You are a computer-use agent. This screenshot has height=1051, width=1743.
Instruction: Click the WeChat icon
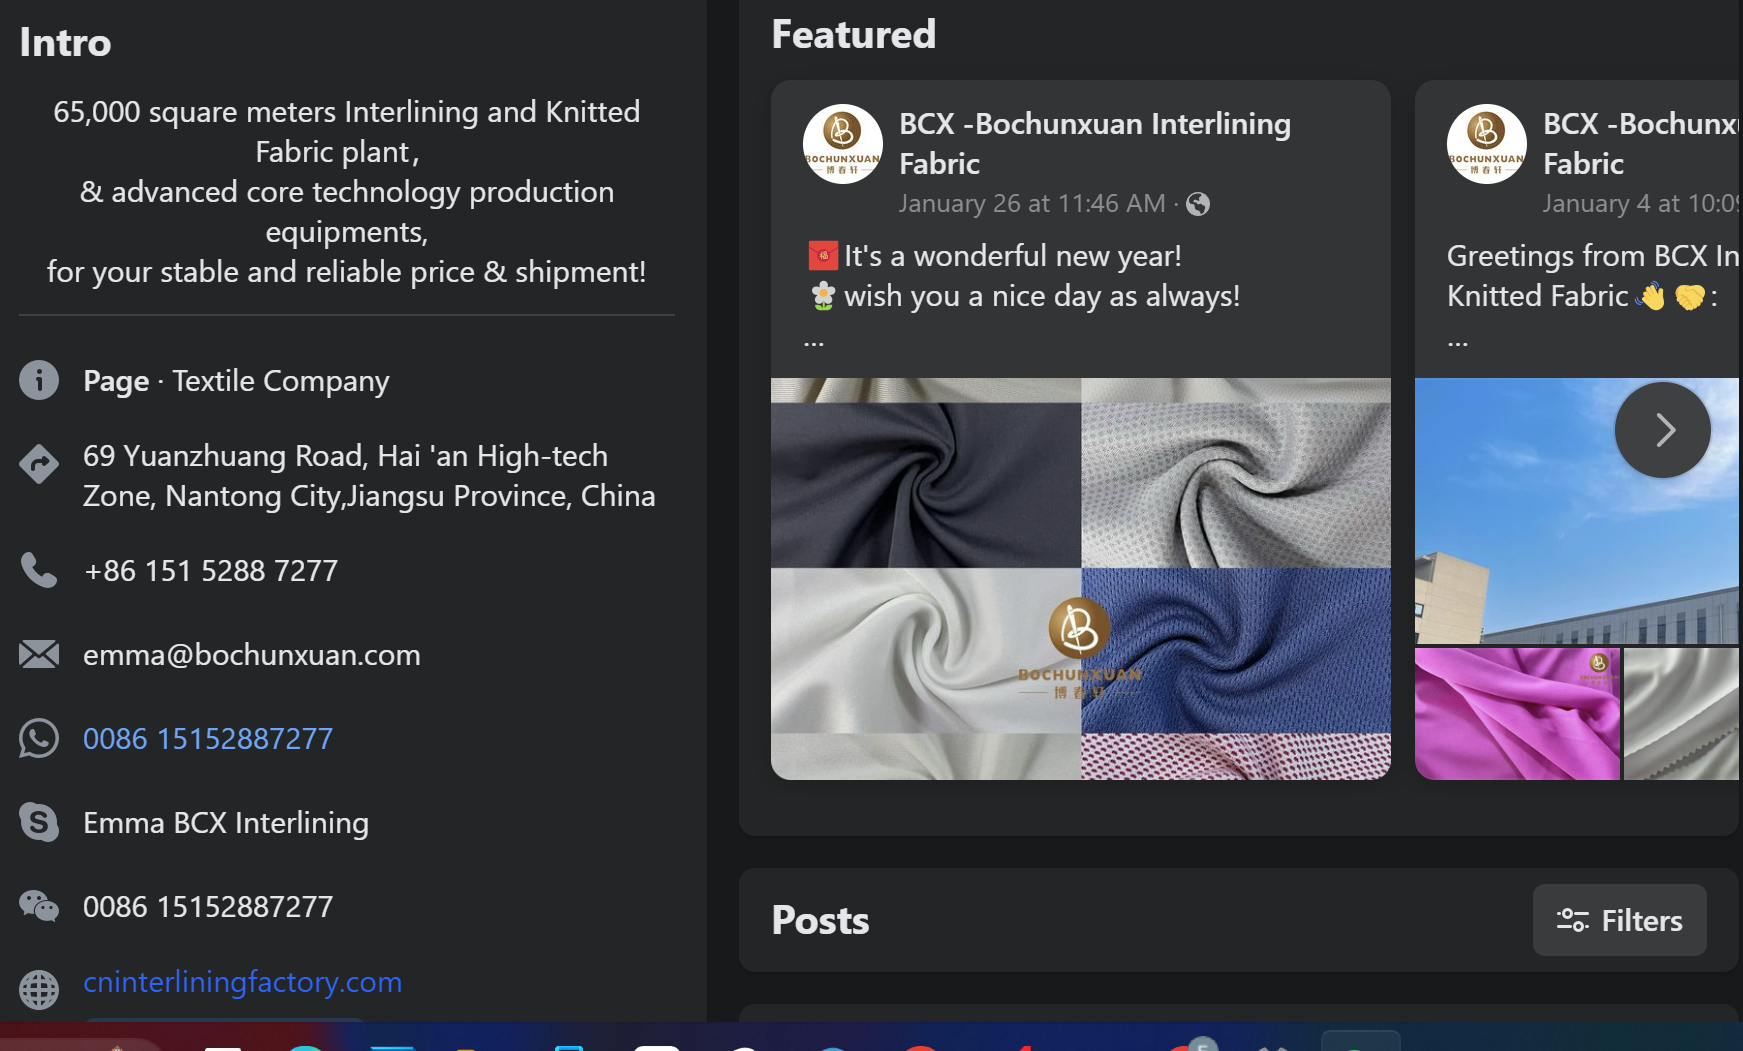[39, 906]
